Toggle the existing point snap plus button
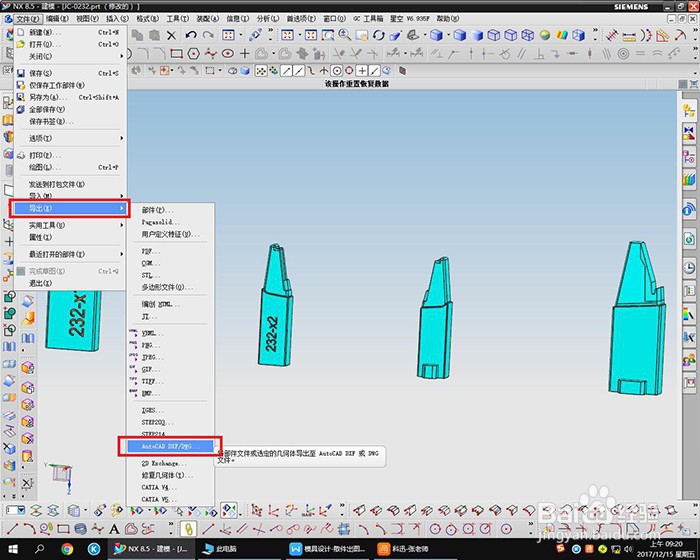The width and height of the screenshot is (700, 560). tap(362, 71)
